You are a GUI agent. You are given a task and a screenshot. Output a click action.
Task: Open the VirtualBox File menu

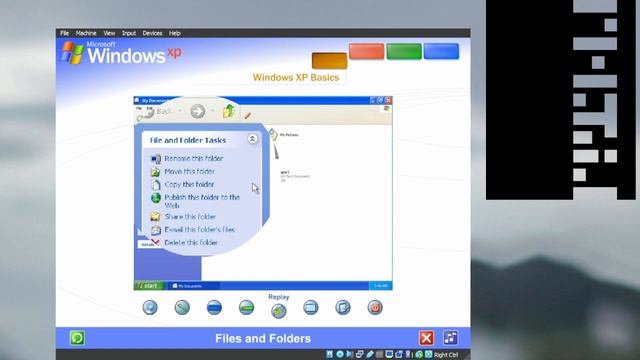pos(64,33)
